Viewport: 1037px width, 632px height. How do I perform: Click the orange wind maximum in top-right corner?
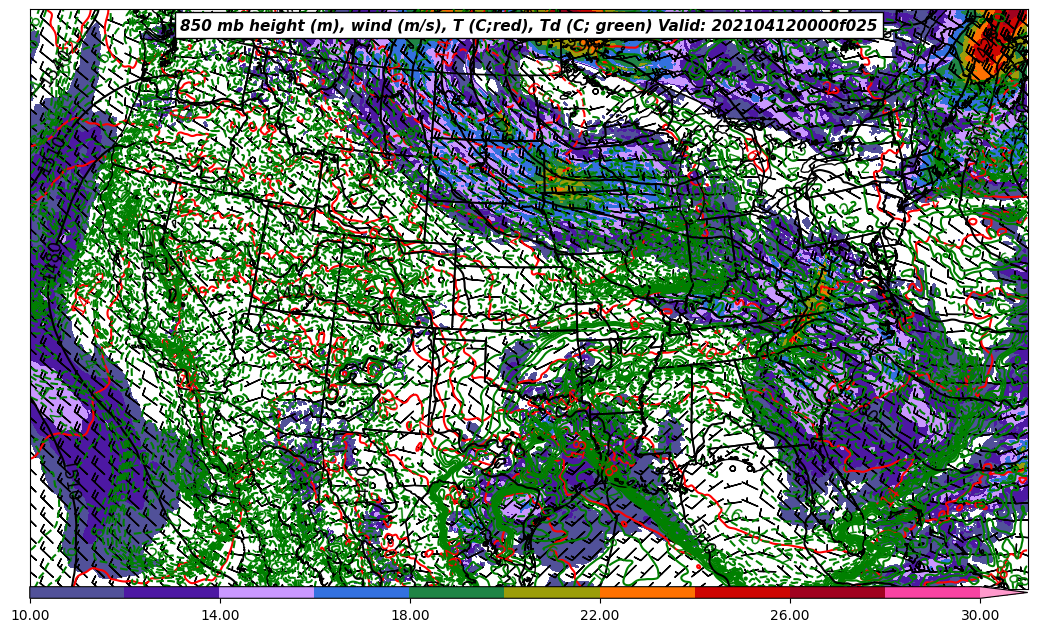pos(985,50)
